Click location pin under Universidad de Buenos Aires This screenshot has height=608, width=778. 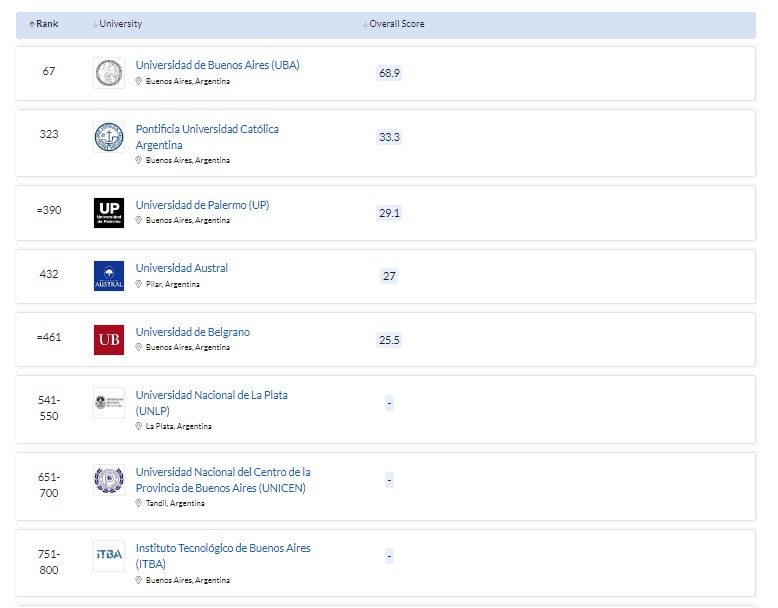pos(138,81)
